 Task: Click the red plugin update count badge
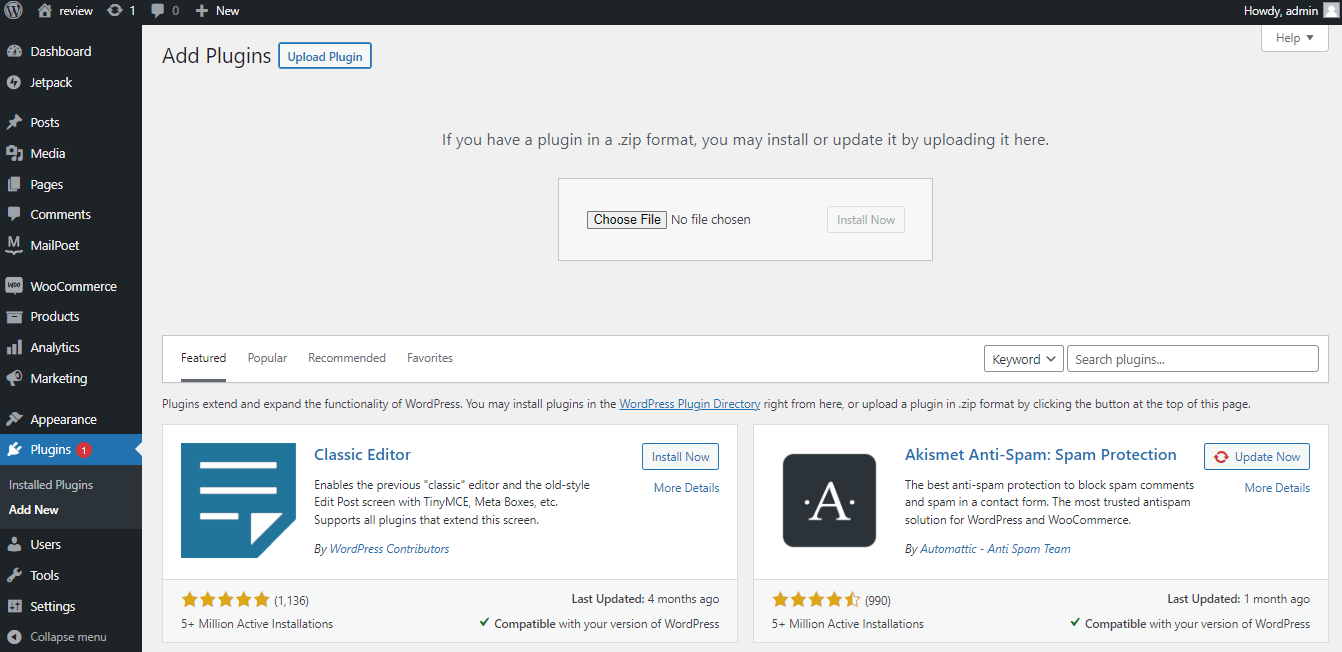click(x=84, y=450)
